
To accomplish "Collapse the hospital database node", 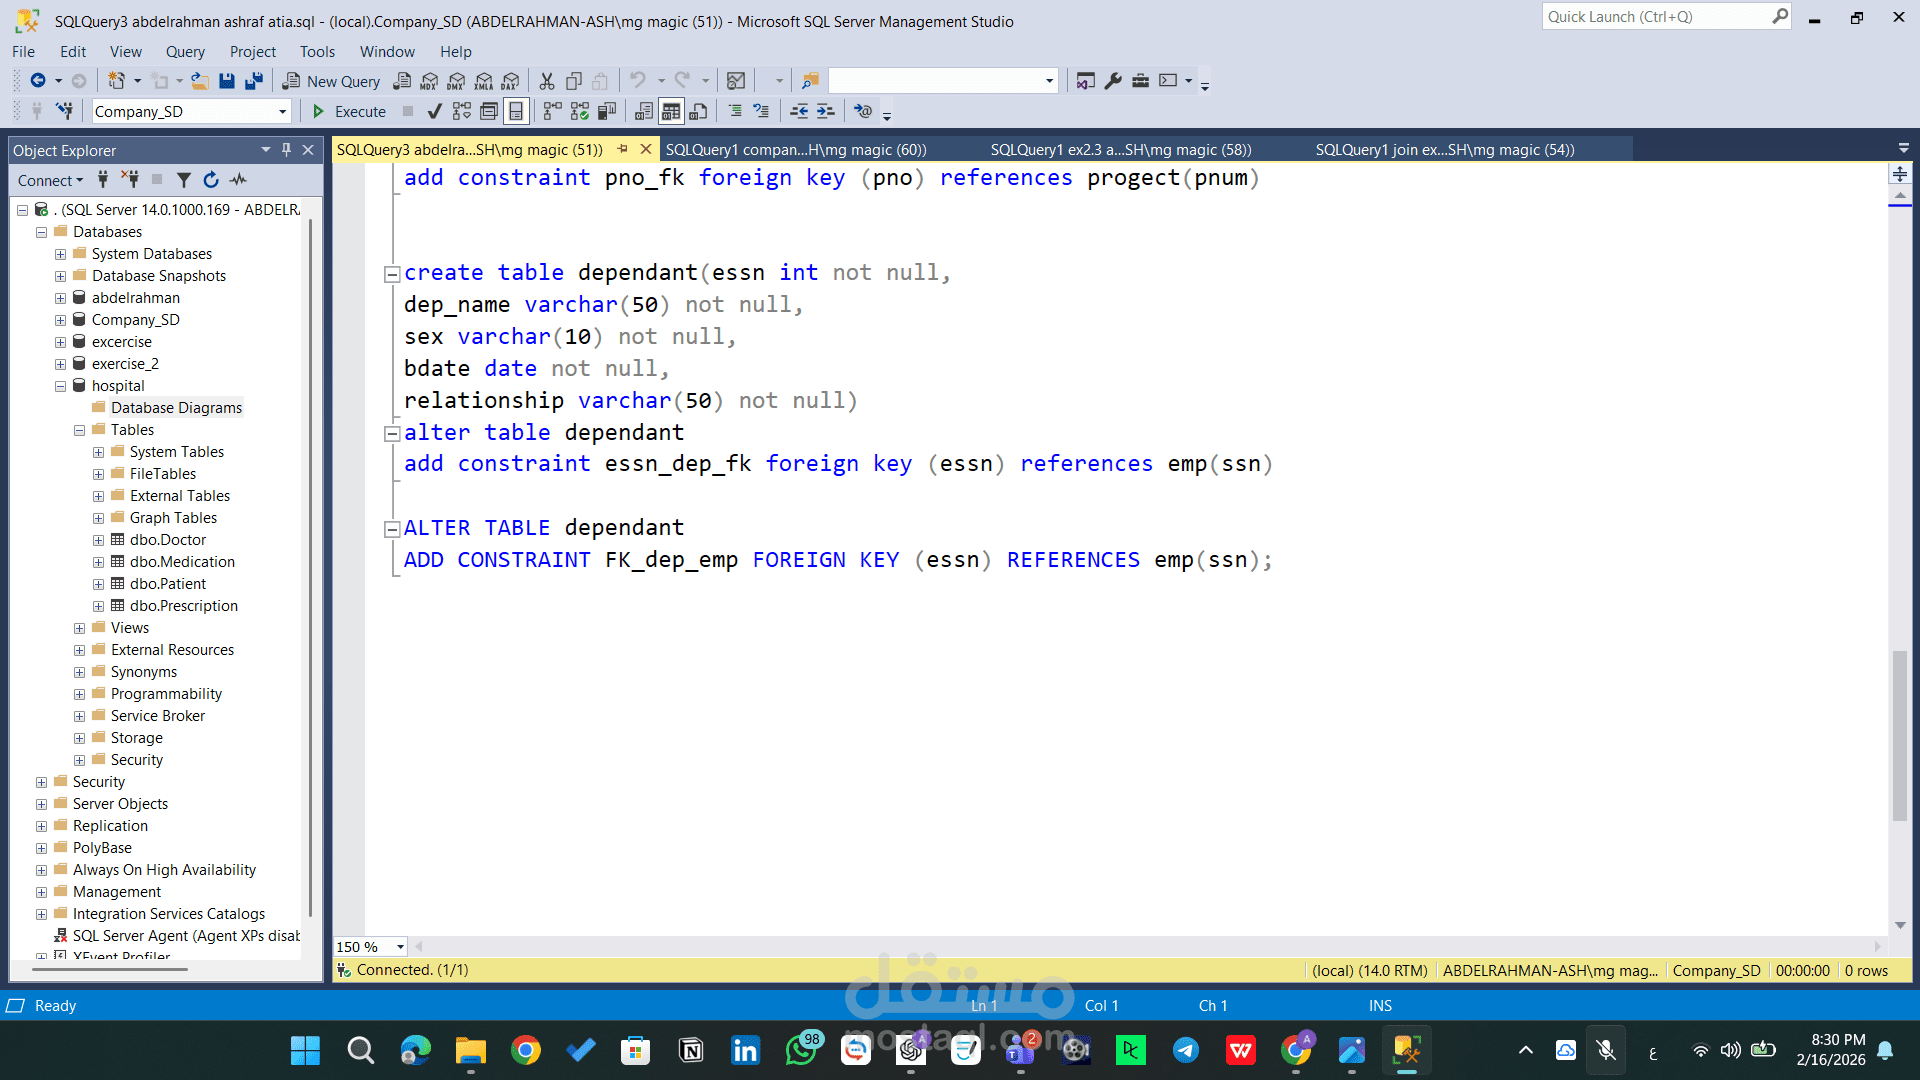I will pos(60,386).
